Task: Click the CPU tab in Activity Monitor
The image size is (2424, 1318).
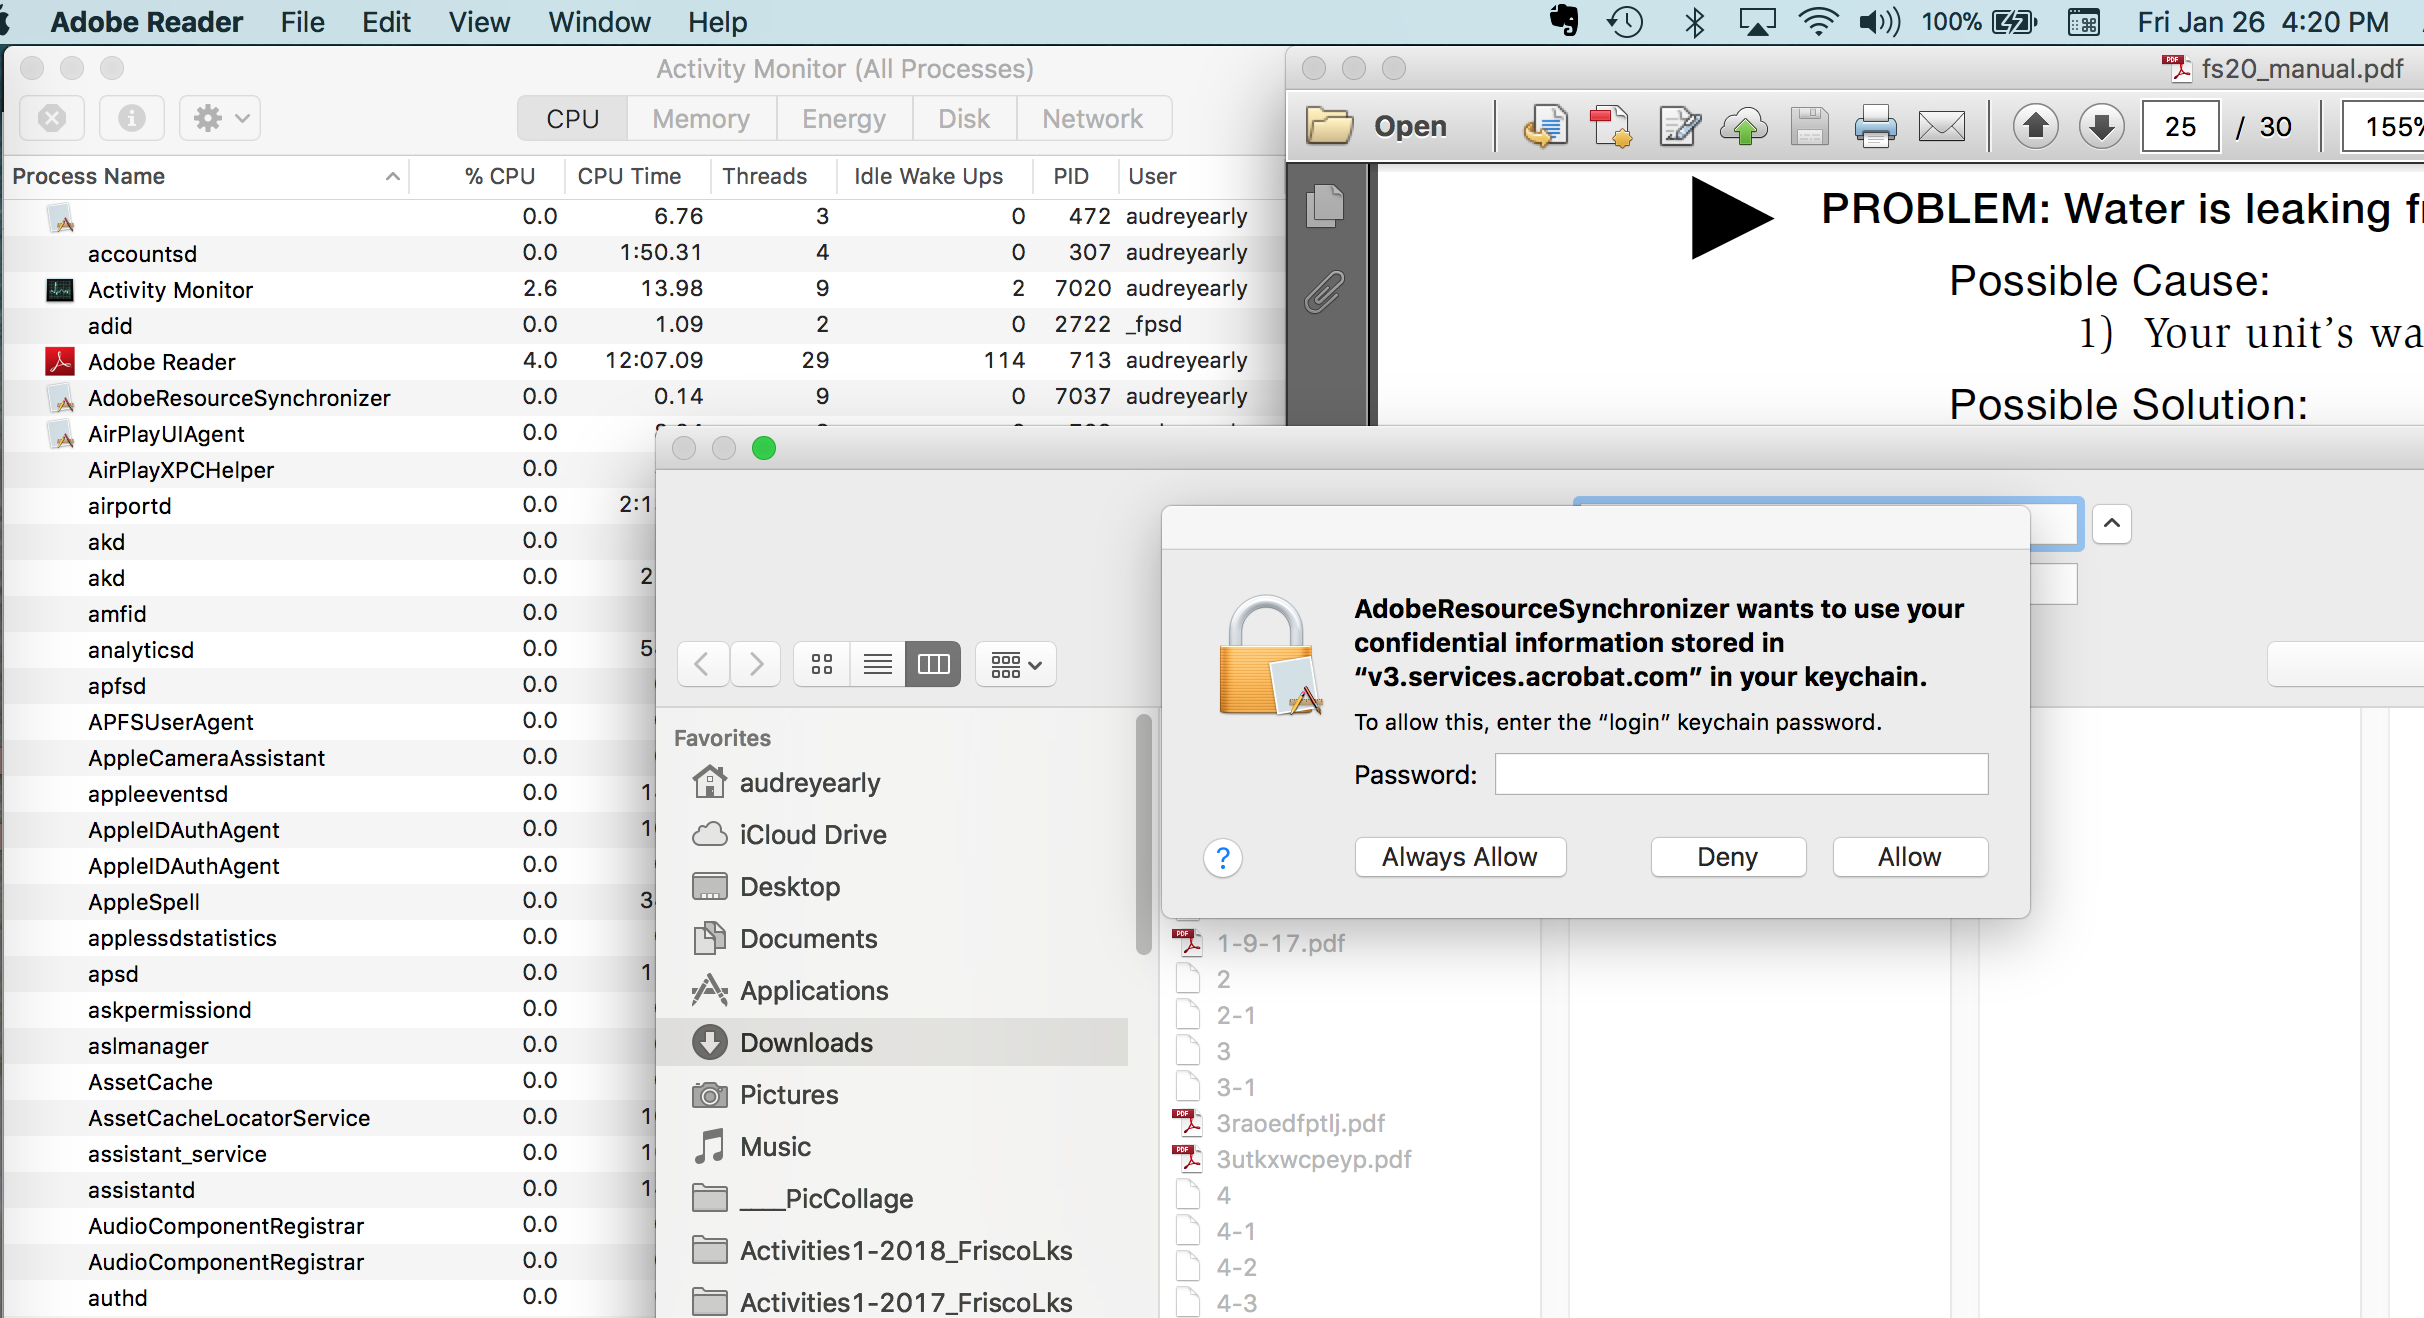Action: point(571,117)
